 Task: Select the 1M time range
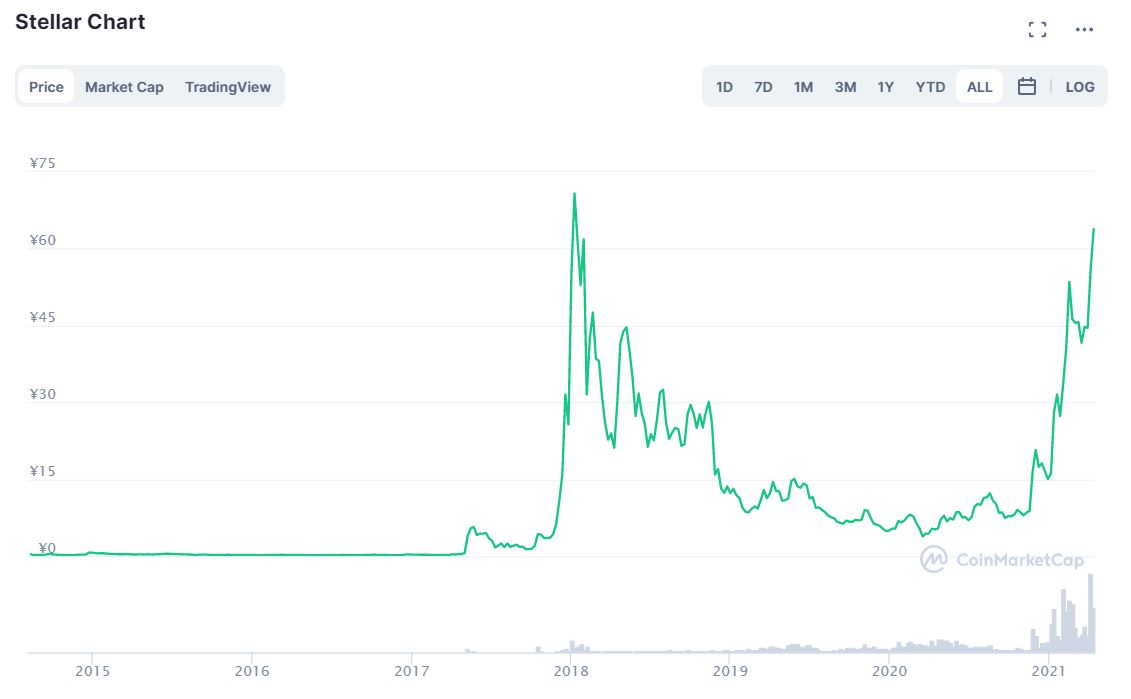[x=804, y=87]
